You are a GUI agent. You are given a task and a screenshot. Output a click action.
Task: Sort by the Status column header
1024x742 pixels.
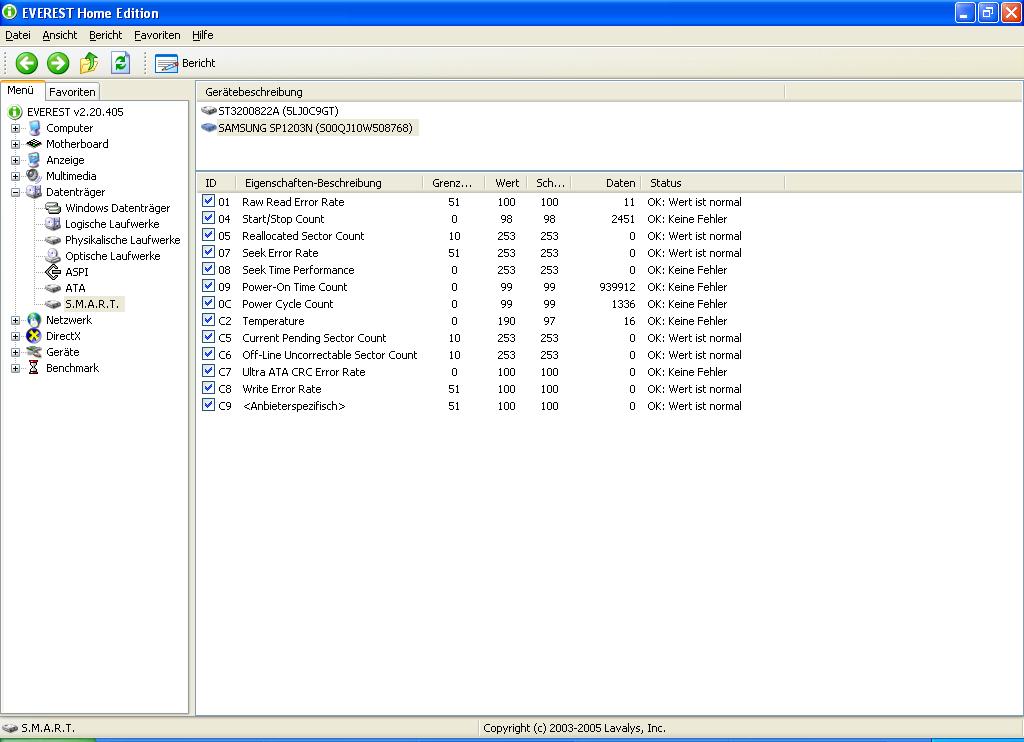coord(712,183)
